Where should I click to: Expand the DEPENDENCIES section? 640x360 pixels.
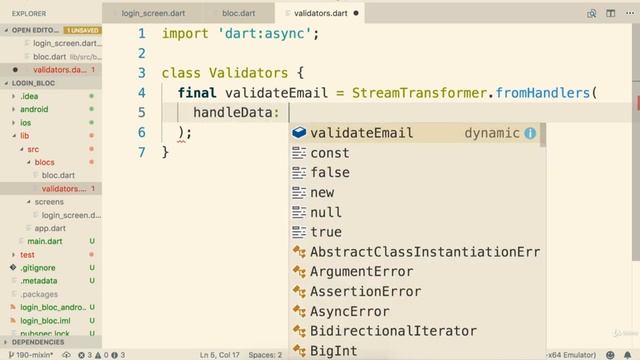pos(38,342)
